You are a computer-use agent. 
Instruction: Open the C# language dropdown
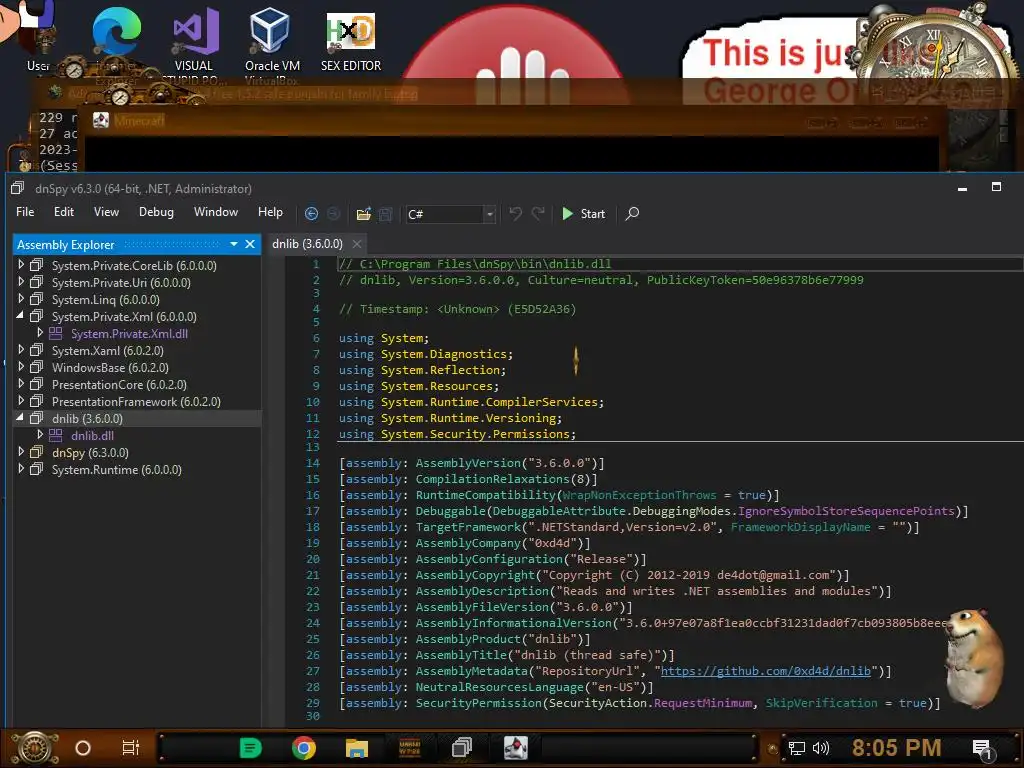point(490,214)
